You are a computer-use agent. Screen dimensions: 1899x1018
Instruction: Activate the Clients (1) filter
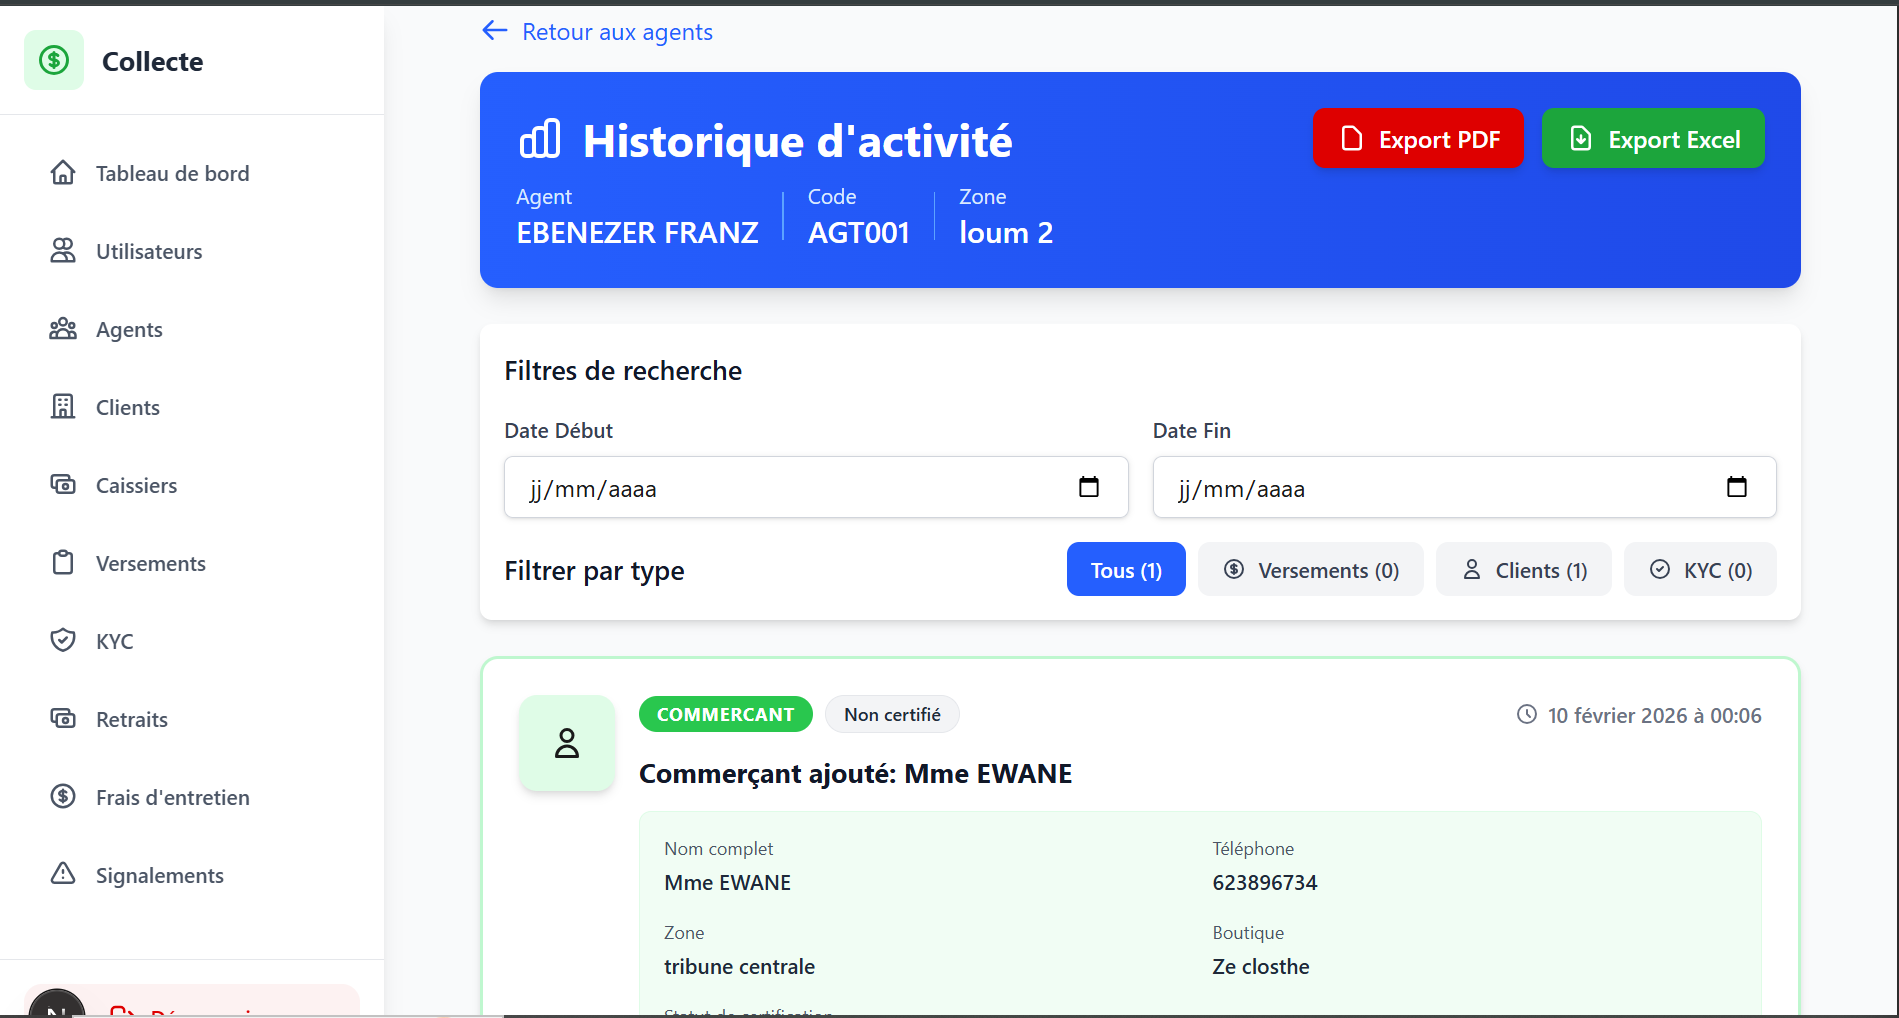tap(1523, 569)
